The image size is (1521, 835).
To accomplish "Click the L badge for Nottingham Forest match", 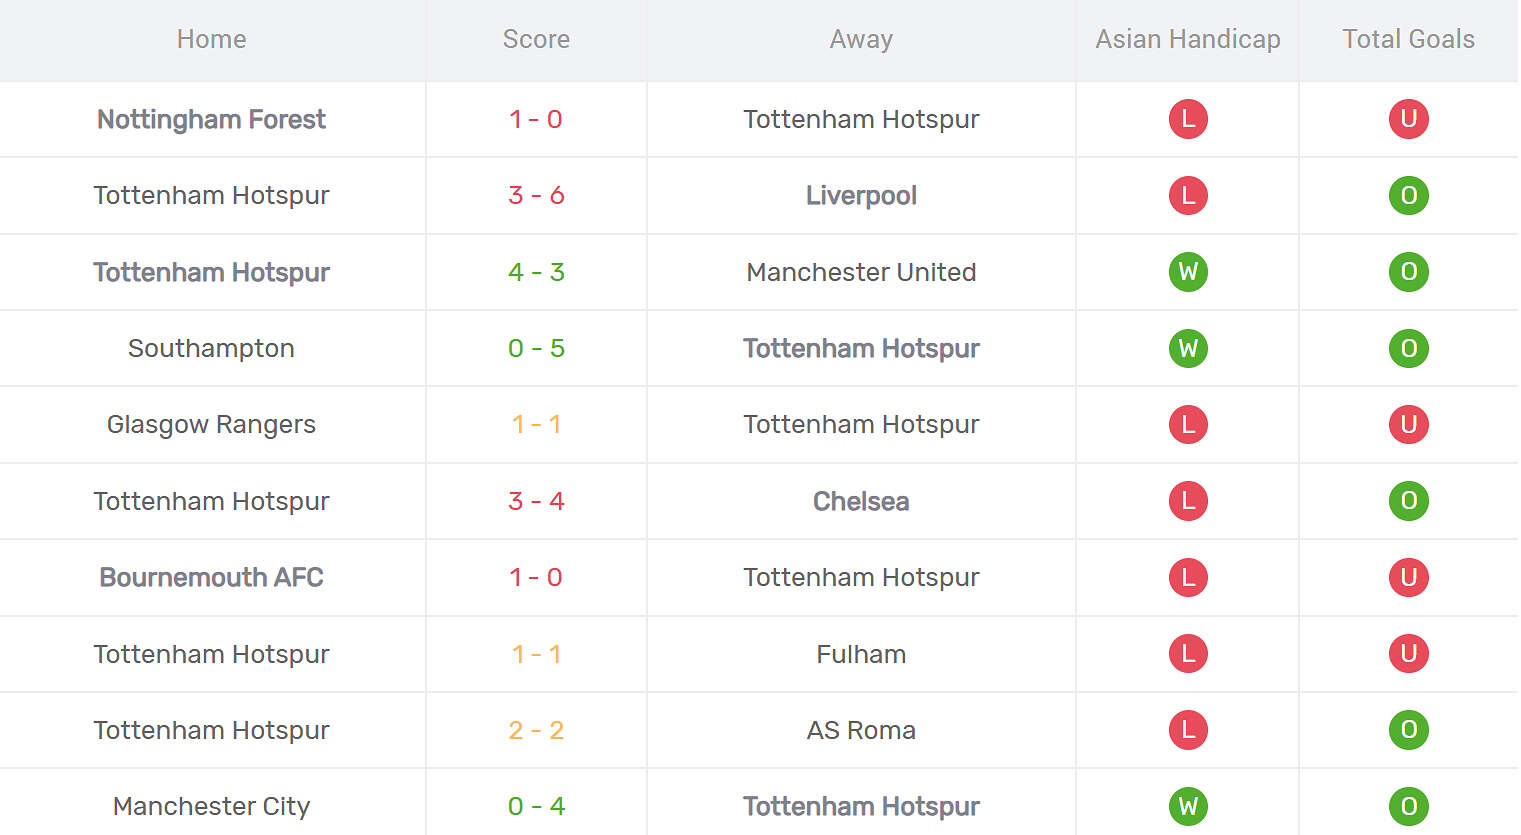I will tap(1188, 119).
